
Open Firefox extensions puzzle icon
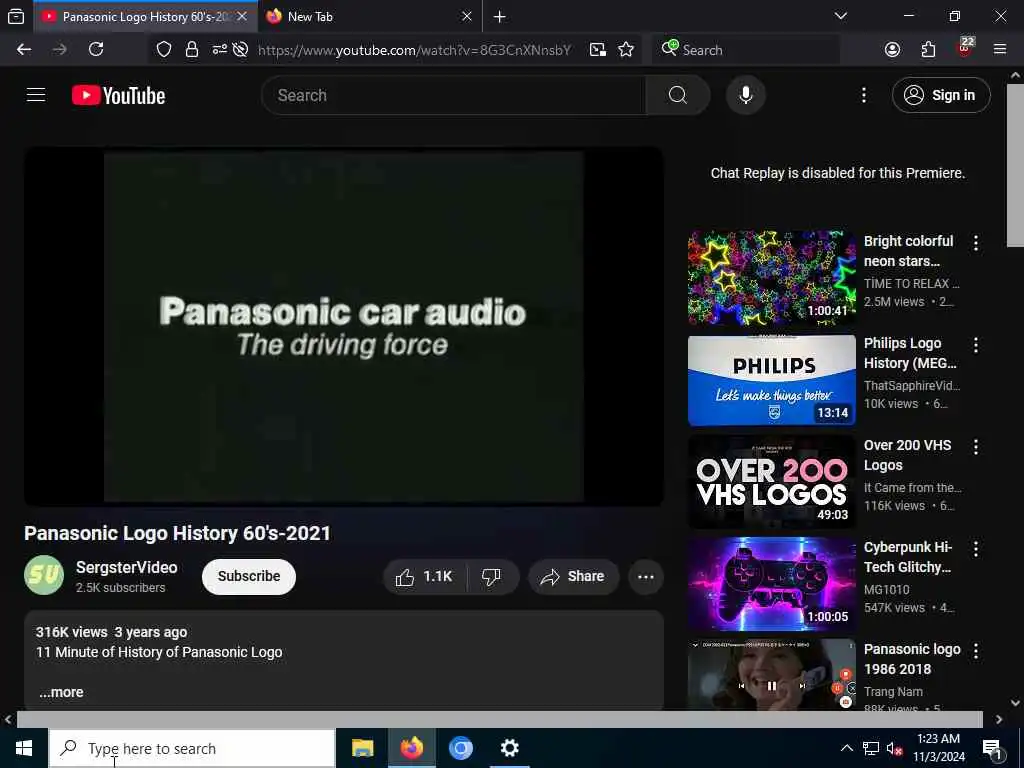pyautogui.click(x=928, y=50)
